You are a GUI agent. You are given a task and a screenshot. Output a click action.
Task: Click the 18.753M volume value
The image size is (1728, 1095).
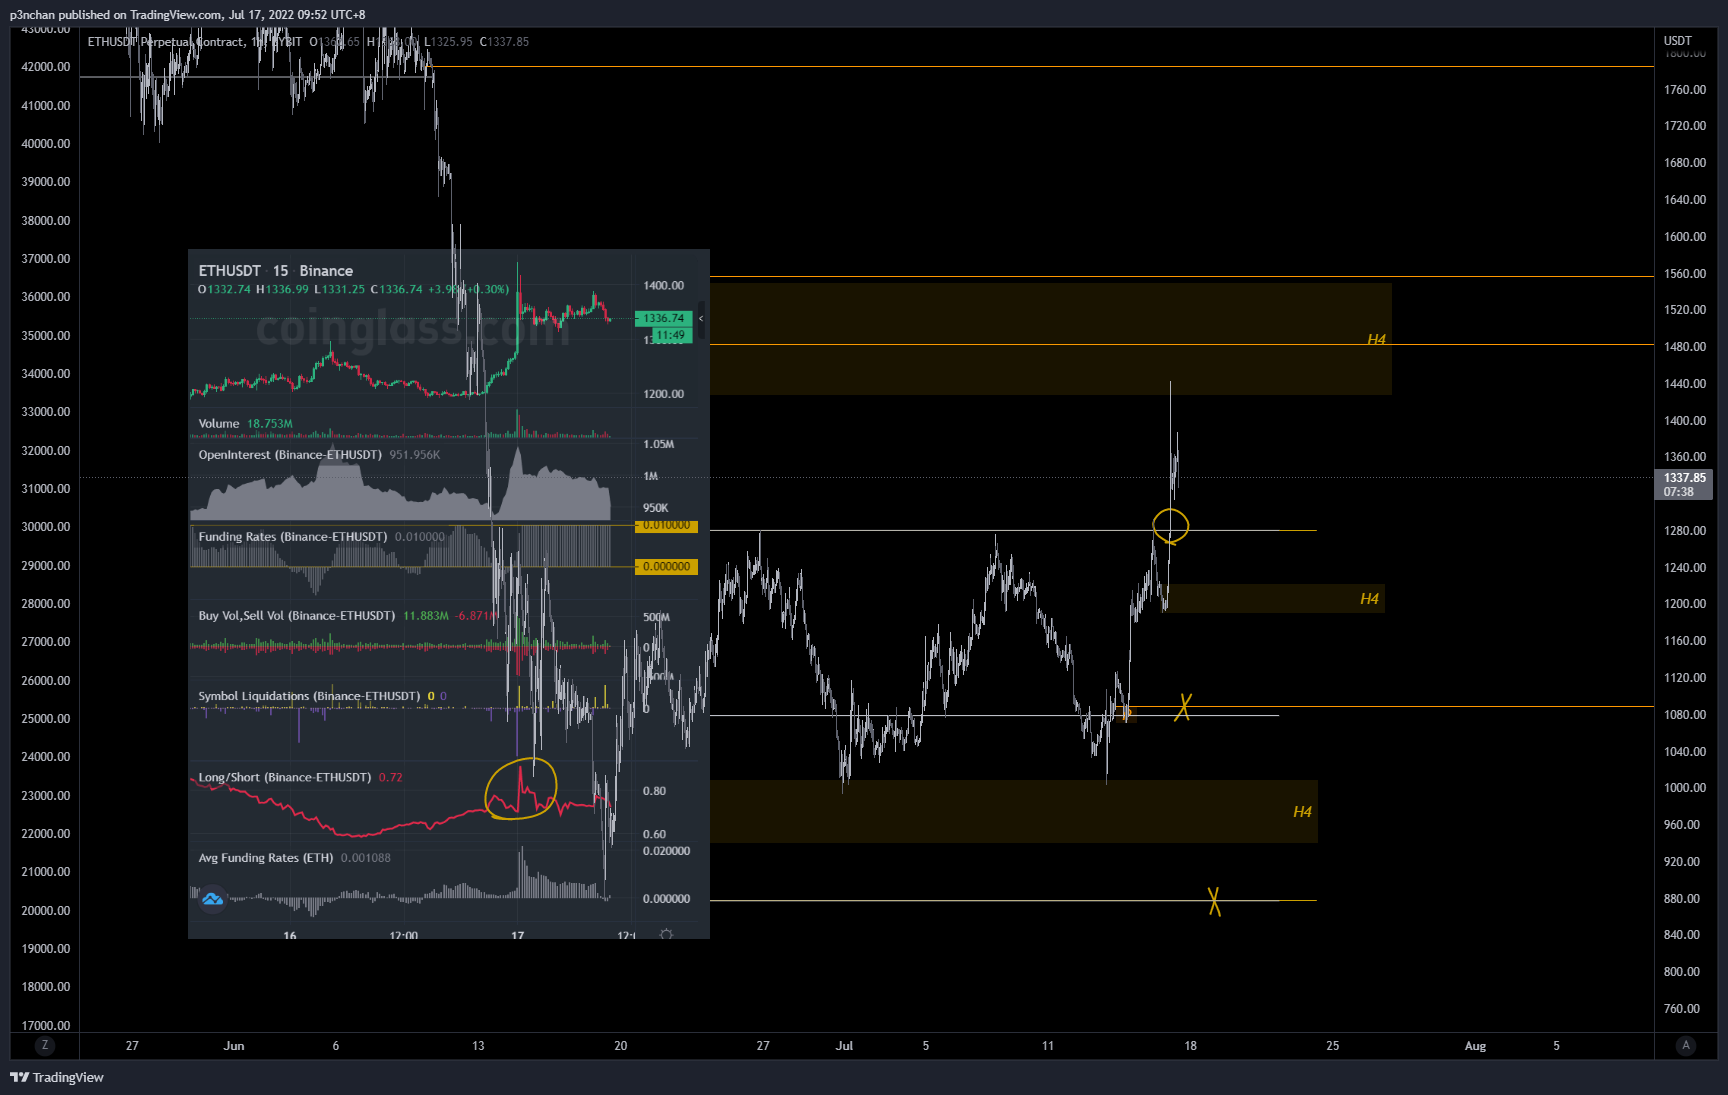pos(270,424)
